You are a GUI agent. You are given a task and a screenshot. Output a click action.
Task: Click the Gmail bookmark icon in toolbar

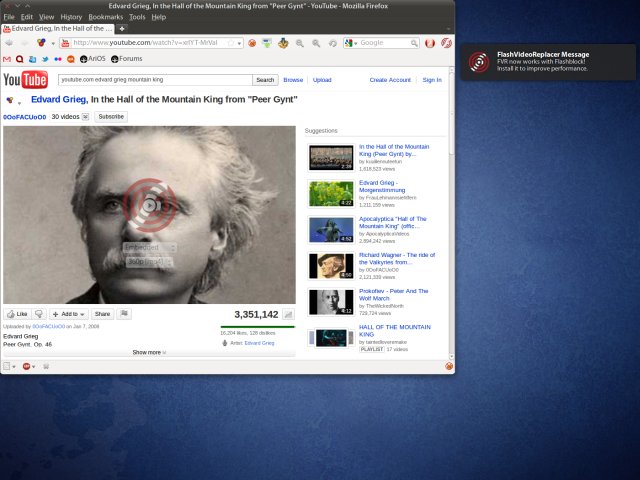pos(8,58)
